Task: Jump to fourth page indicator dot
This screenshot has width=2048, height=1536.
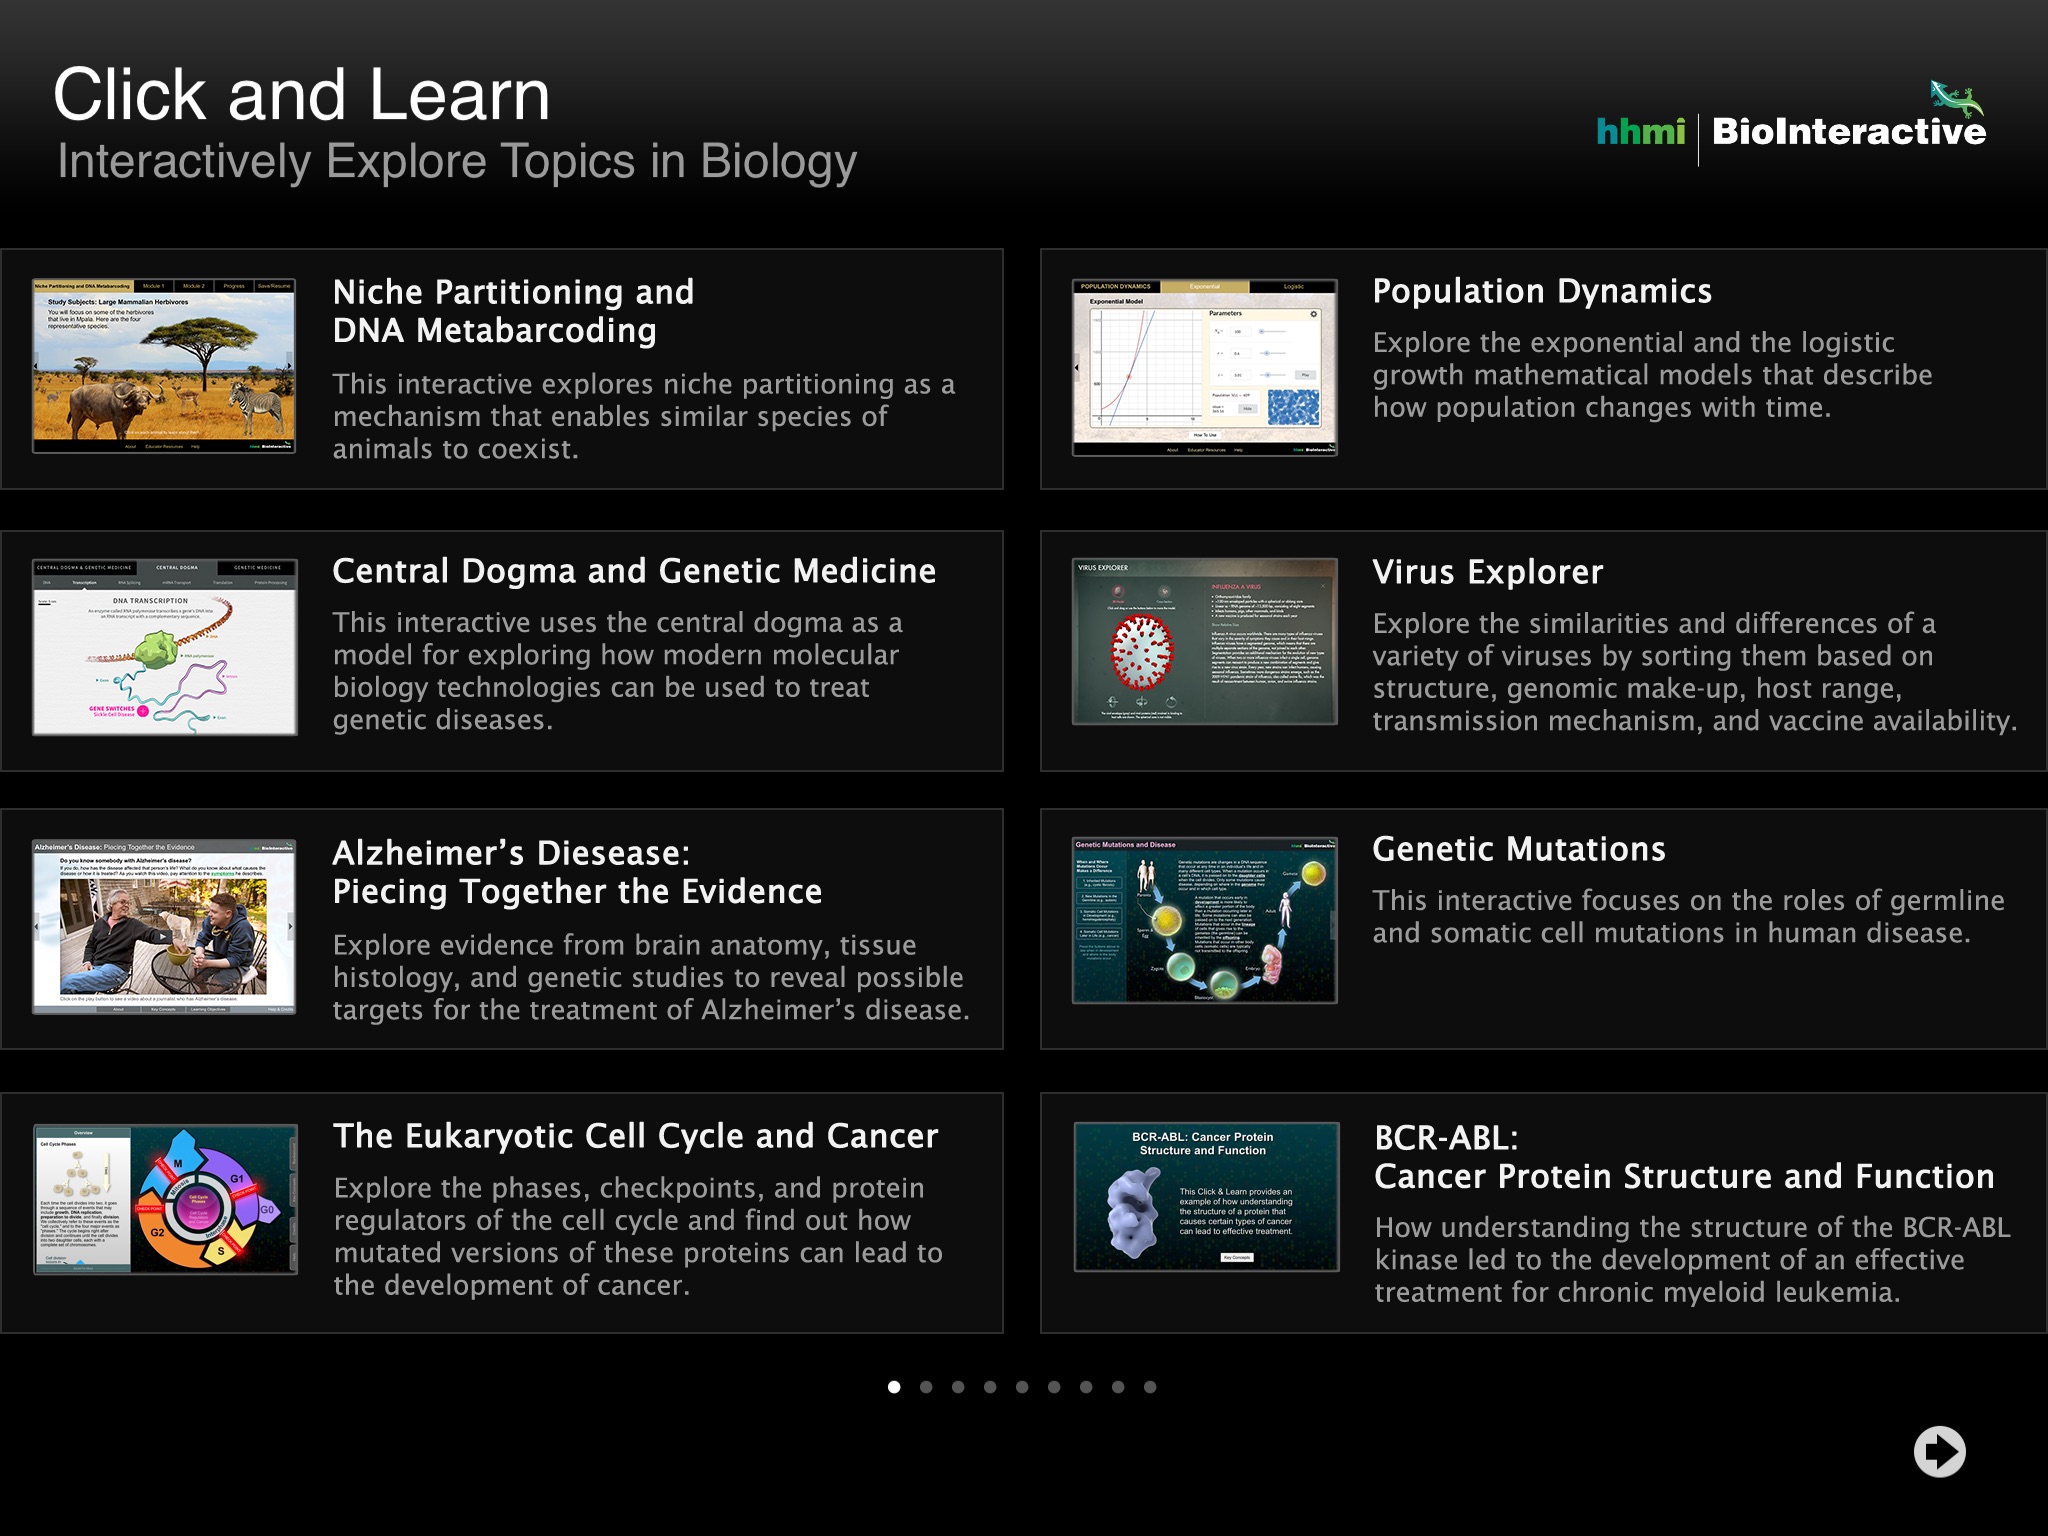Action: (990, 1387)
